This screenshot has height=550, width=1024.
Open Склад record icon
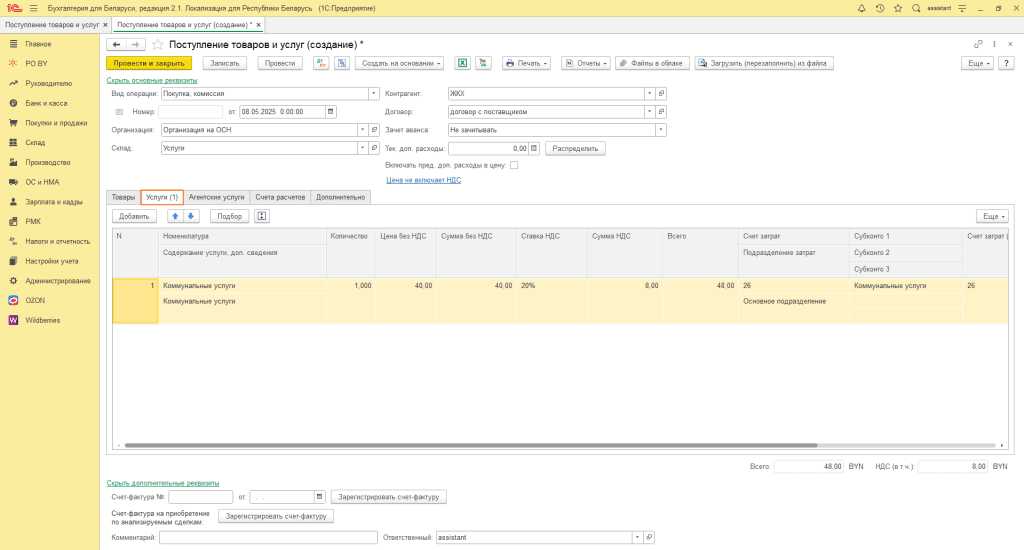(x=374, y=148)
